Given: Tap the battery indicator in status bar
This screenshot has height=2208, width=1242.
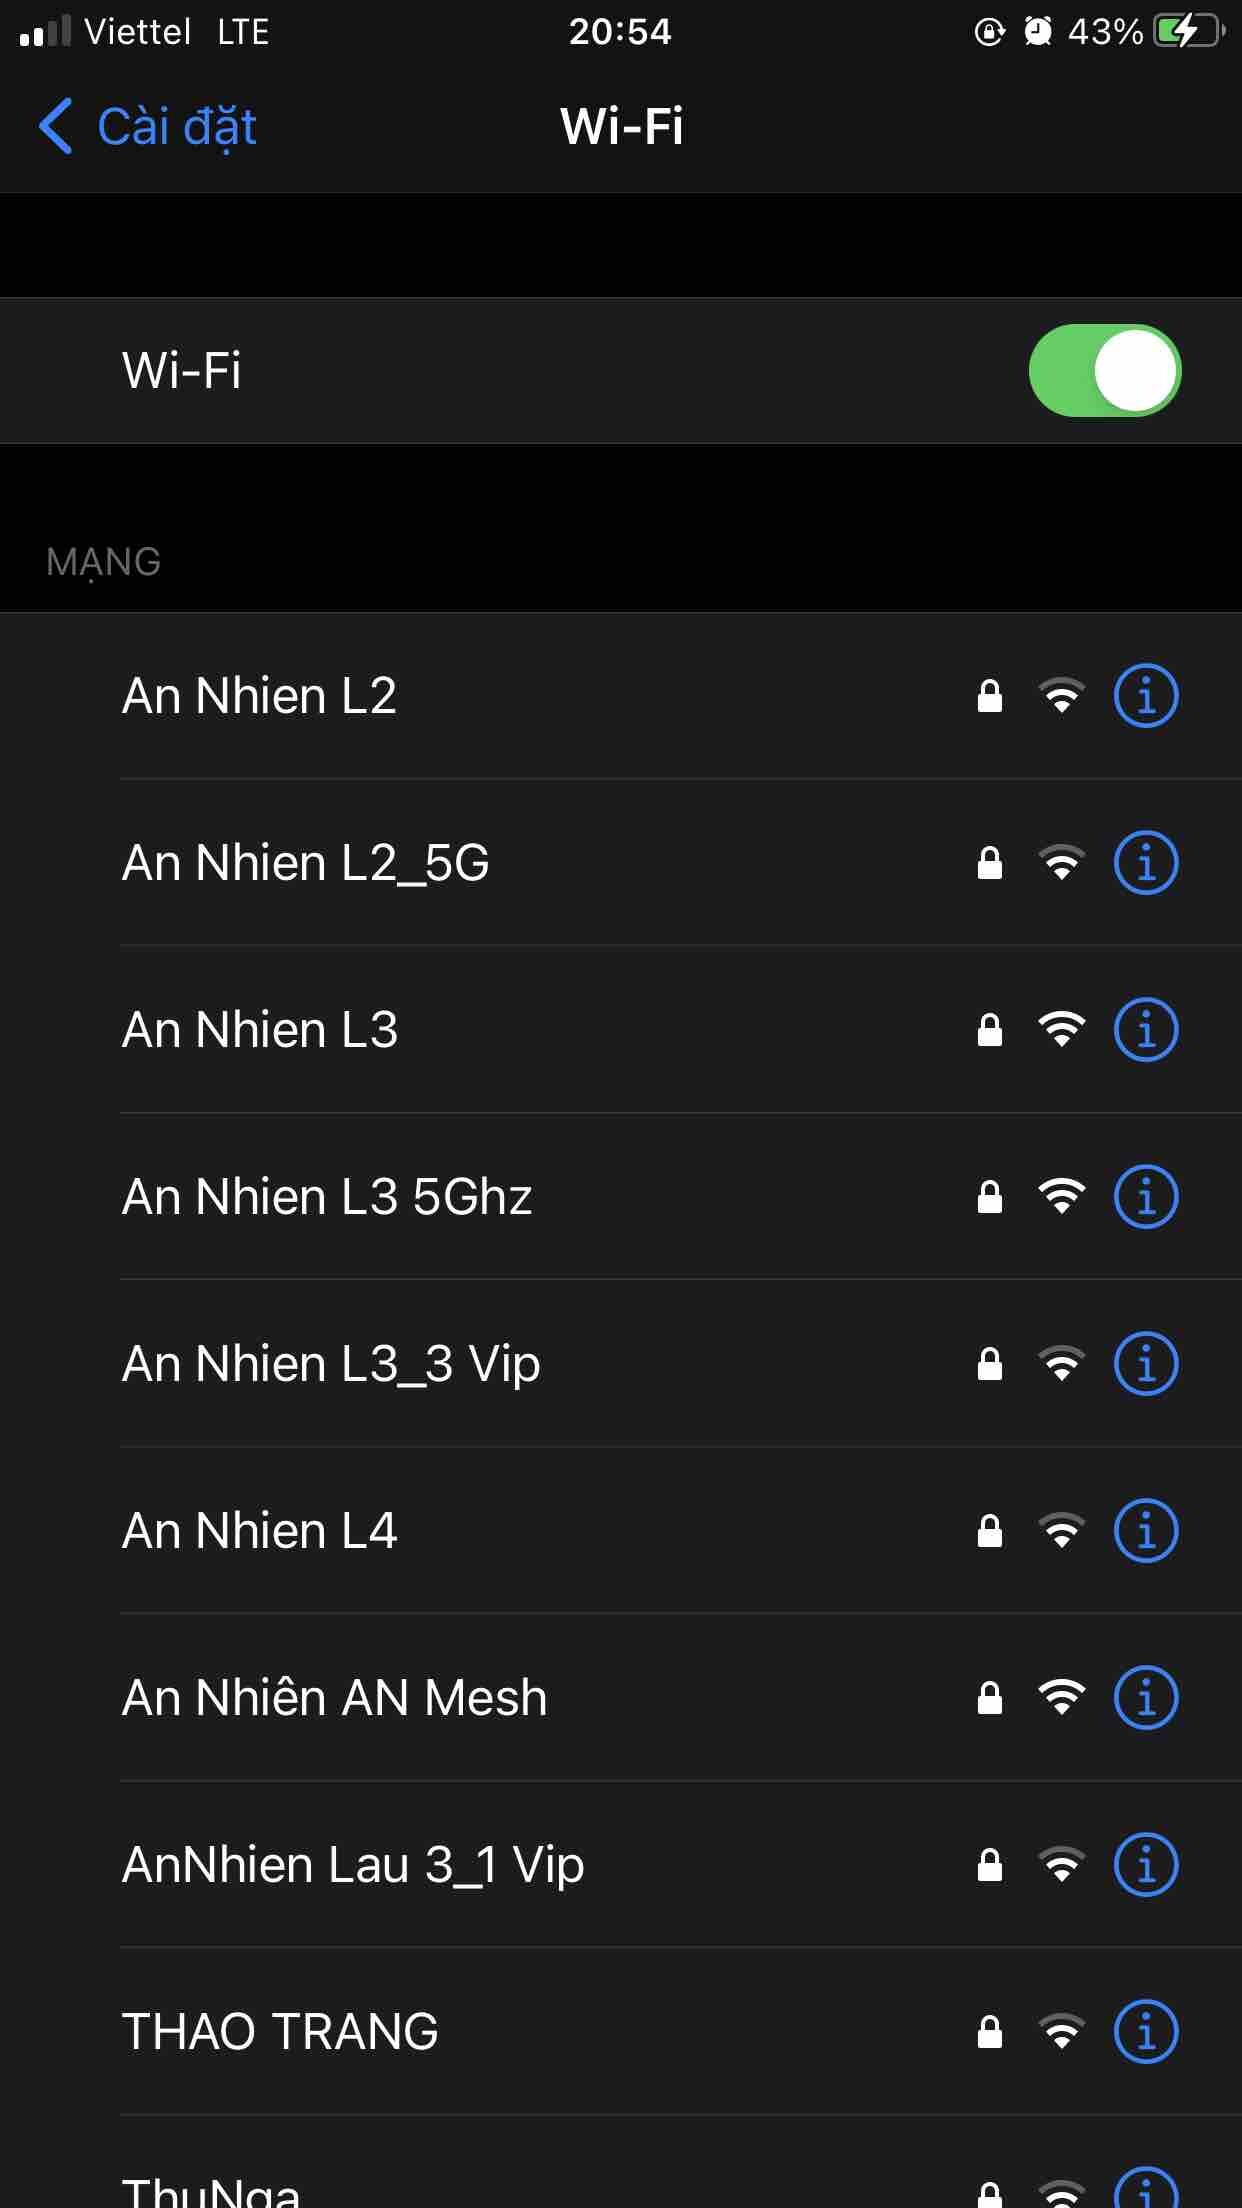Looking at the screenshot, I should [1188, 31].
